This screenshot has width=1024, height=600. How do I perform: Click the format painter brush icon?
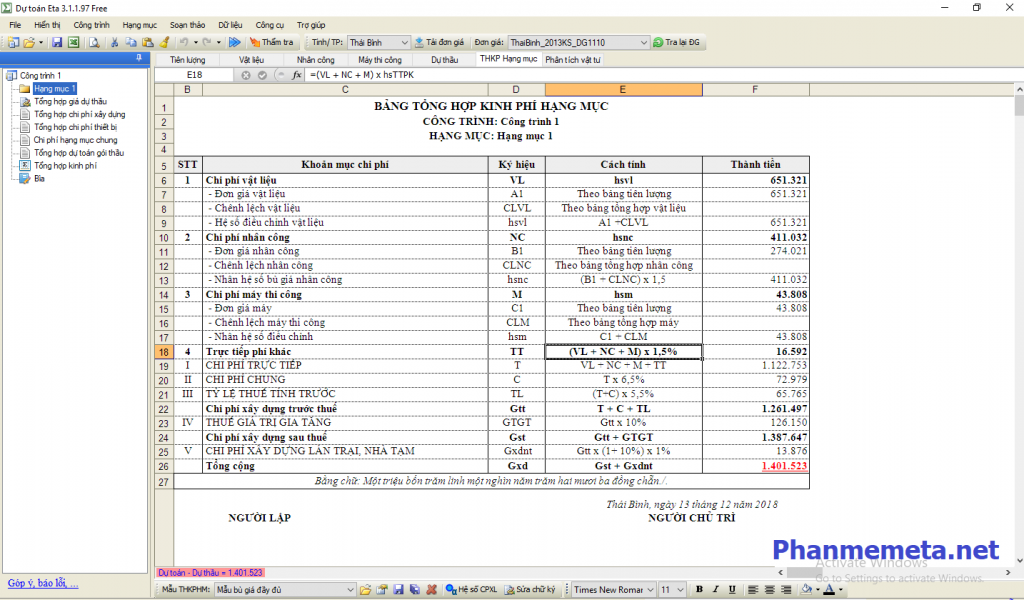coord(164,43)
